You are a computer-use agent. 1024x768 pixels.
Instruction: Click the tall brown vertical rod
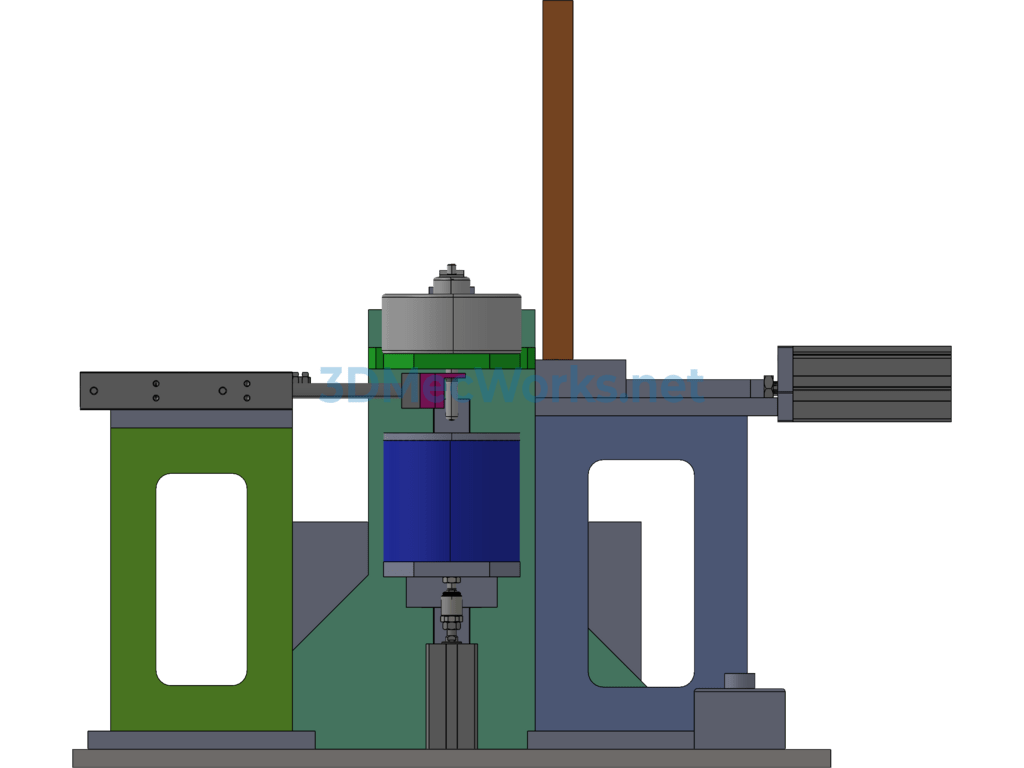(x=557, y=180)
